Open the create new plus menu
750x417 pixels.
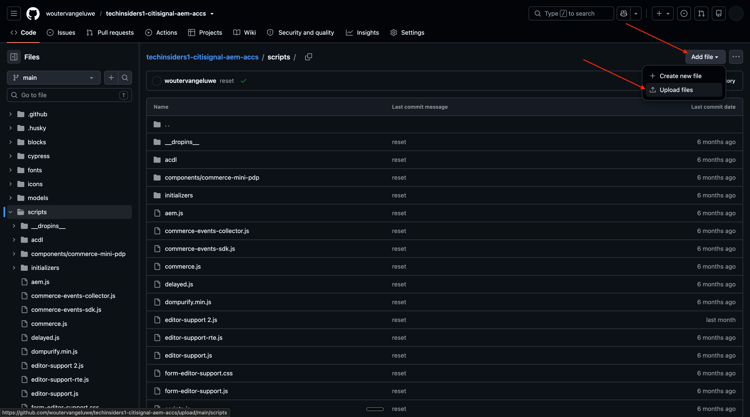pos(662,13)
